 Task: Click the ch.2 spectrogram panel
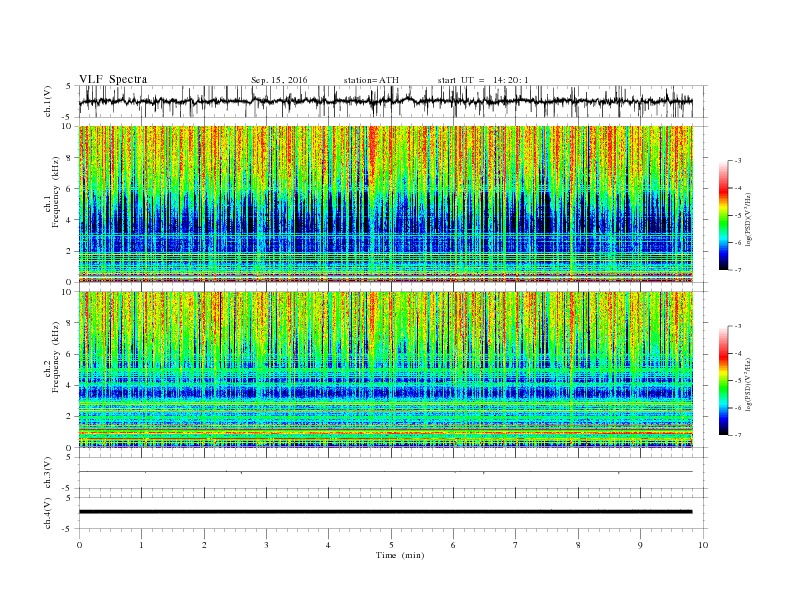pos(385,369)
